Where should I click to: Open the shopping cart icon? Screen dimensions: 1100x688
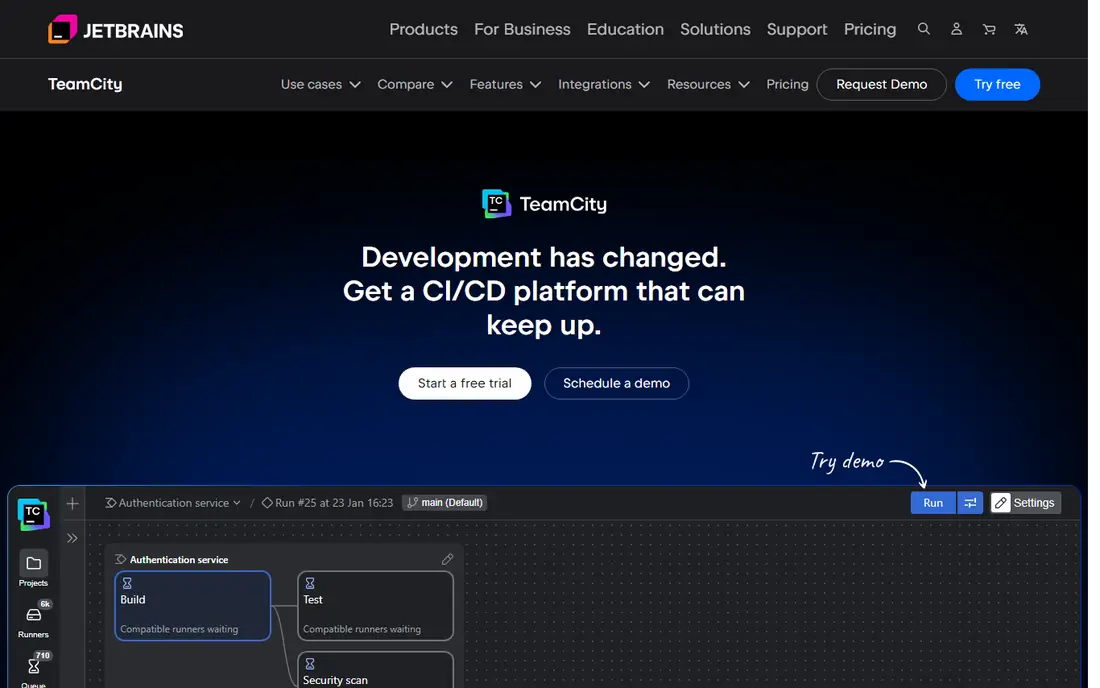(x=988, y=29)
